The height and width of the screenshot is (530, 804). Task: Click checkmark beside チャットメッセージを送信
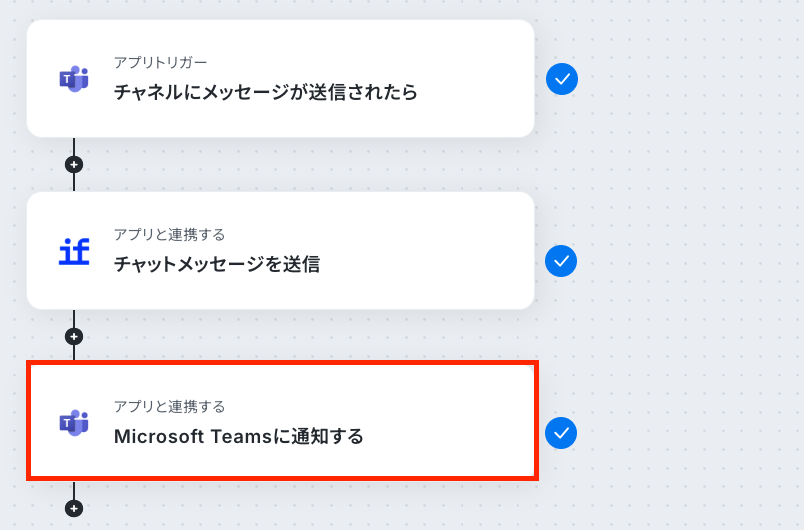point(561,261)
